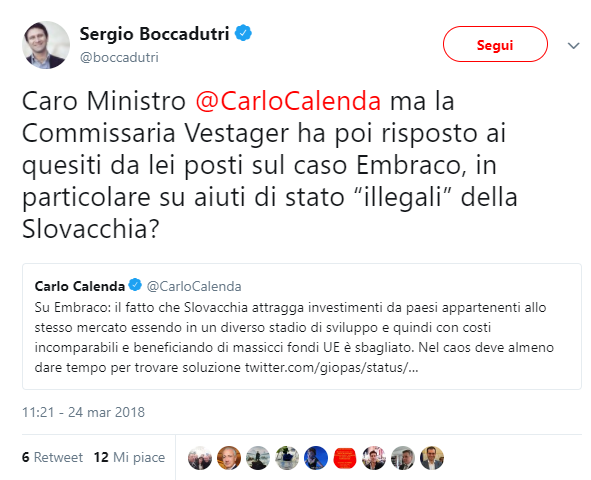Click Sergio Boccadutri's profile photo

46,45
